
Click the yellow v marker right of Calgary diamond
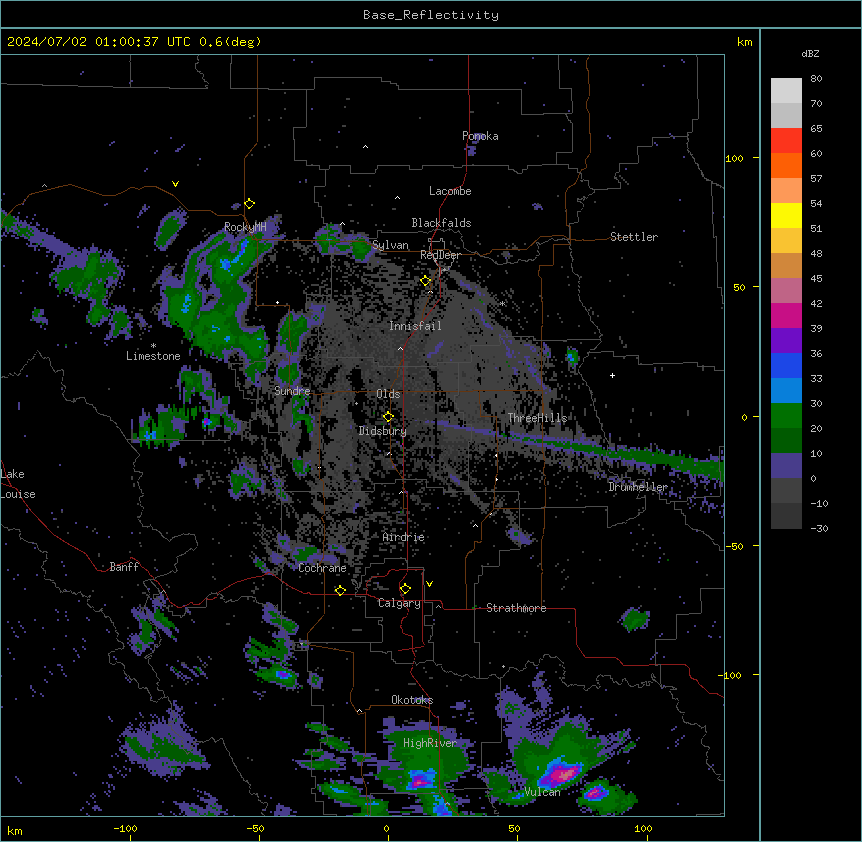(x=429, y=584)
